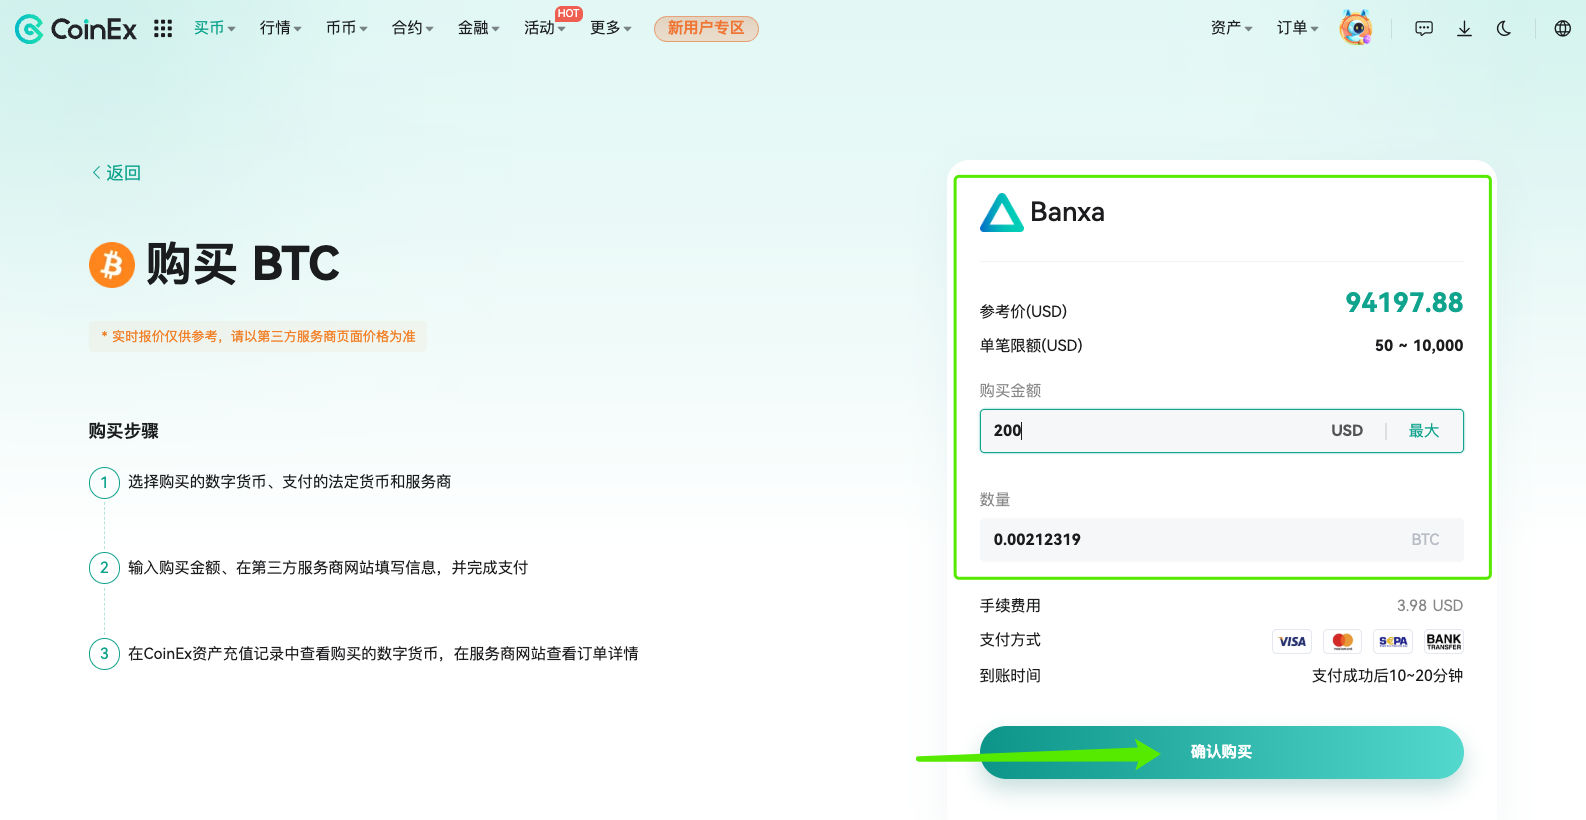Image resolution: width=1586 pixels, height=820 pixels.
Task: Expand the 币币 dropdown menu
Action: pos(346,28)
